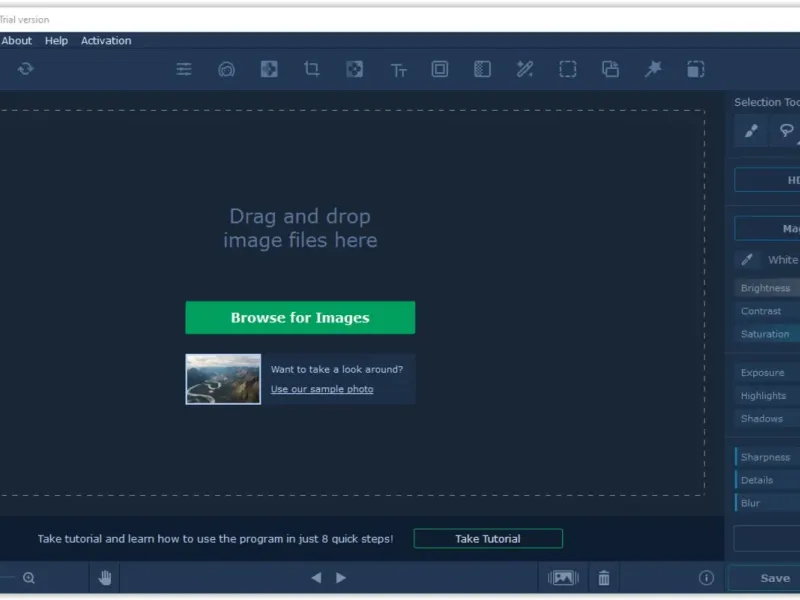Select the retouch face icon
This screenshot has width=800, height=600.
point(227,69)
